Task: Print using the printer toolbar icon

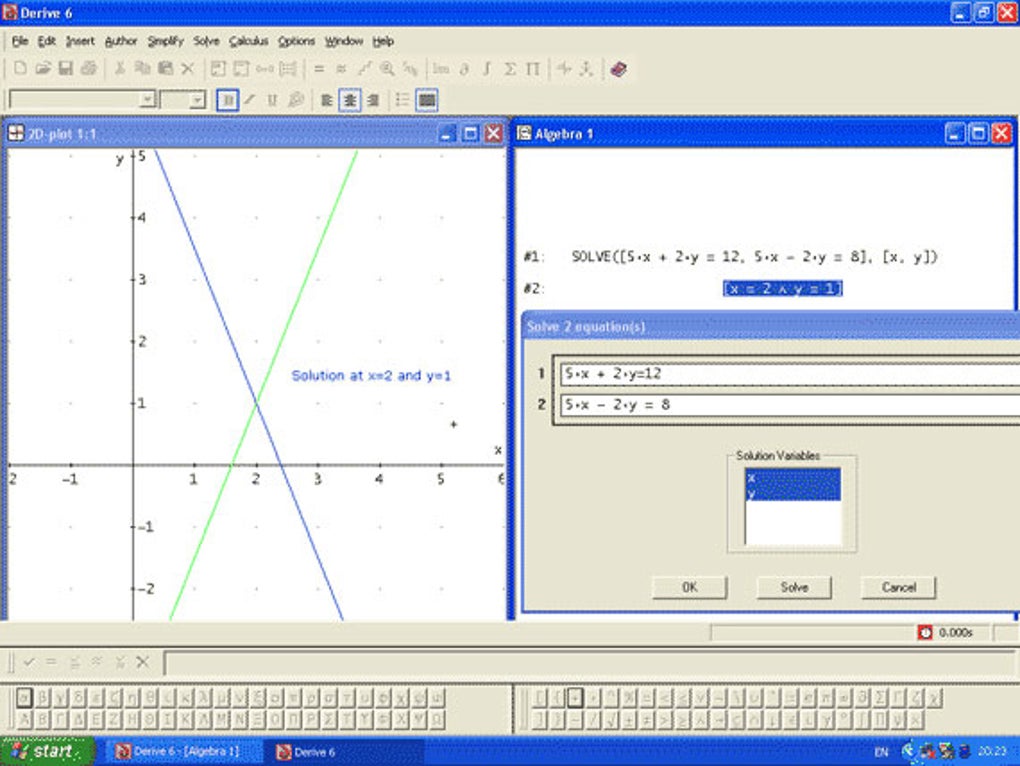Action: (x=88, y=68)
